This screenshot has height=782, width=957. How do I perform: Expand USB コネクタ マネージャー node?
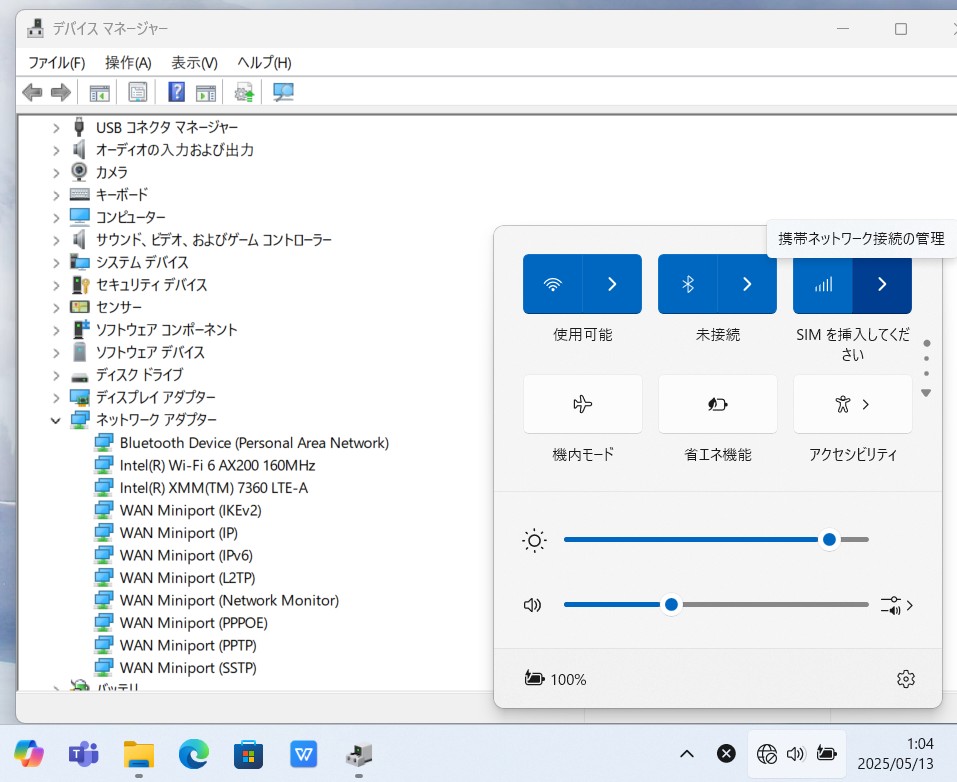coord(56,128)
